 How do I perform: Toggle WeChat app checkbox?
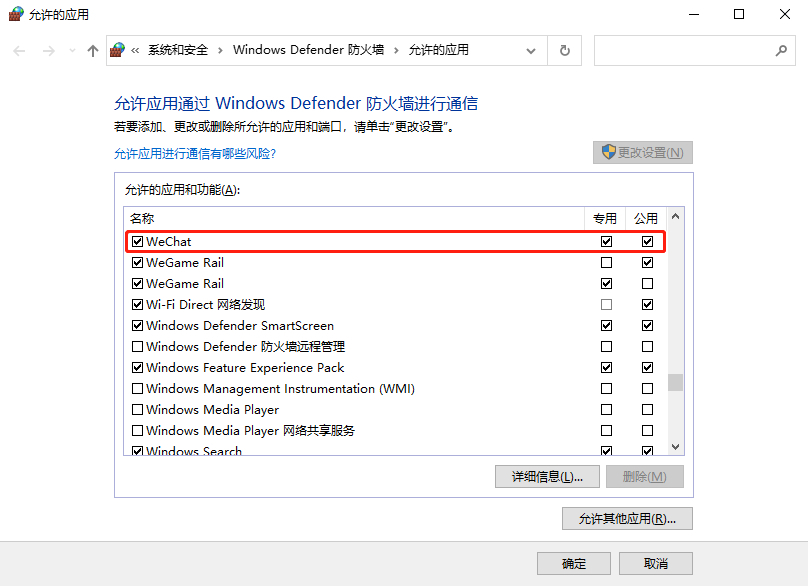pyautogui.click(x=137, y=242)
